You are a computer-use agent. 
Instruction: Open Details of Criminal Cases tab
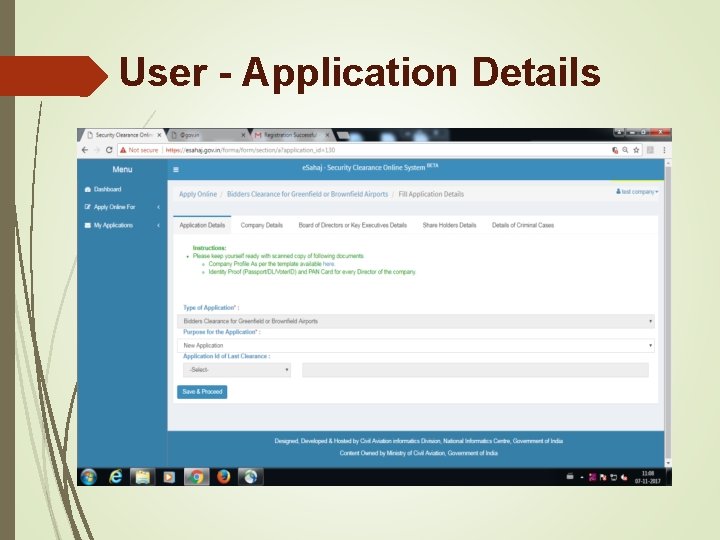[523, 225]
